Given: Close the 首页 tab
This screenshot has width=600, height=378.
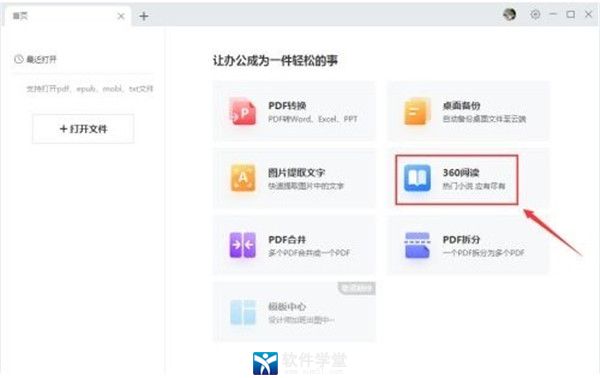Looking at the screenshot, I should [121, 16].
